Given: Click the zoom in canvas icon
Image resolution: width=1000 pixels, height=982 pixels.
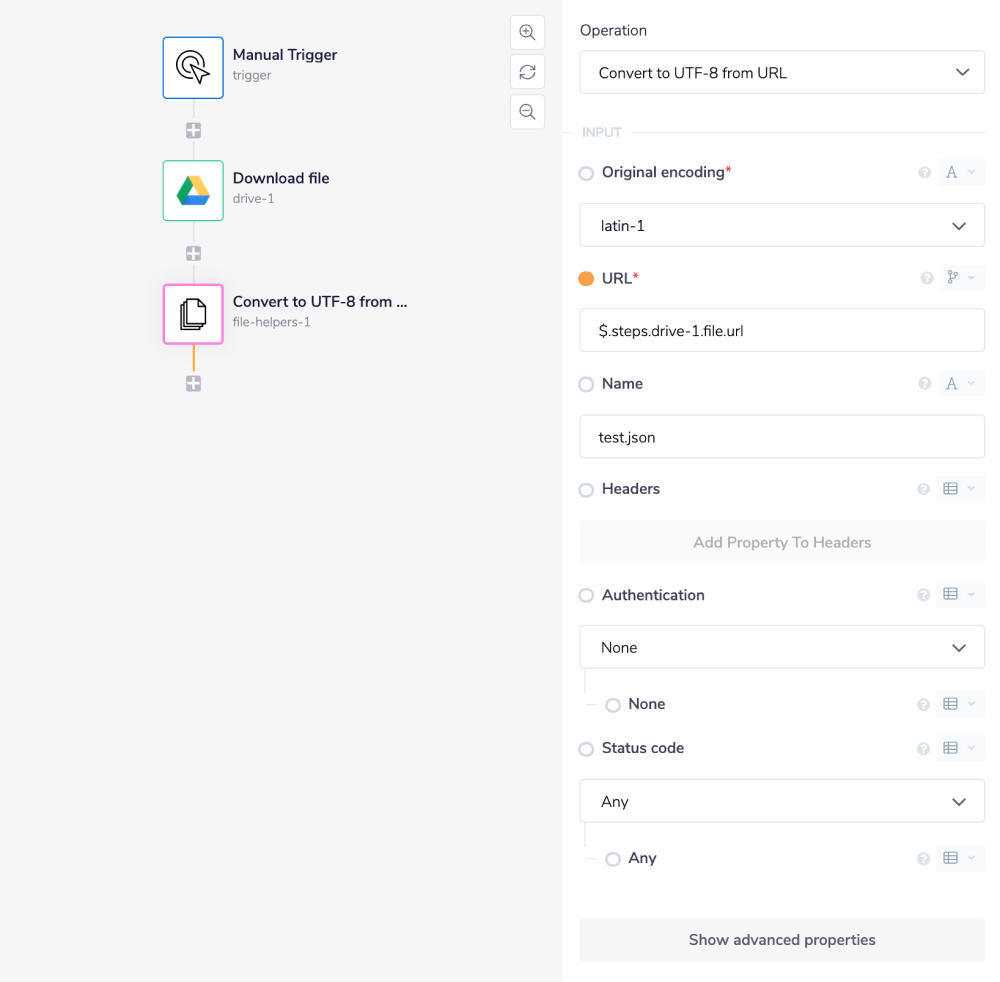Looking at the screenshot, I should (527, 32).
